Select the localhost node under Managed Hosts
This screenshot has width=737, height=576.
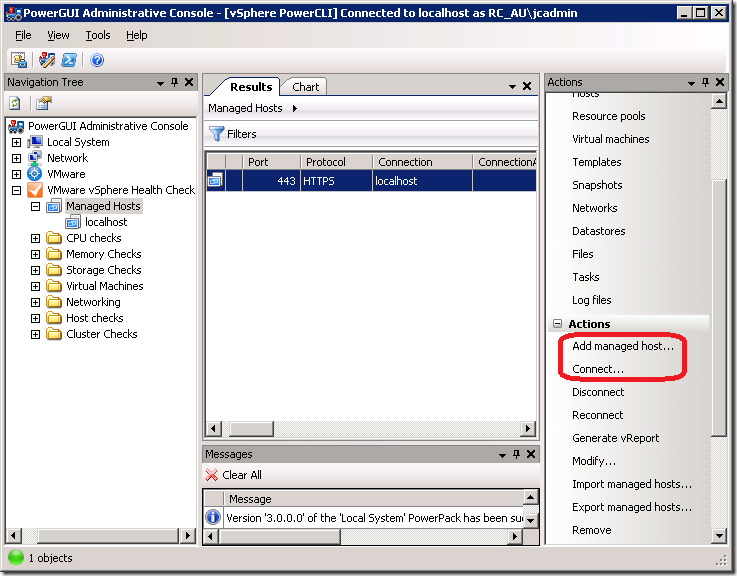[x=106, y=222]
